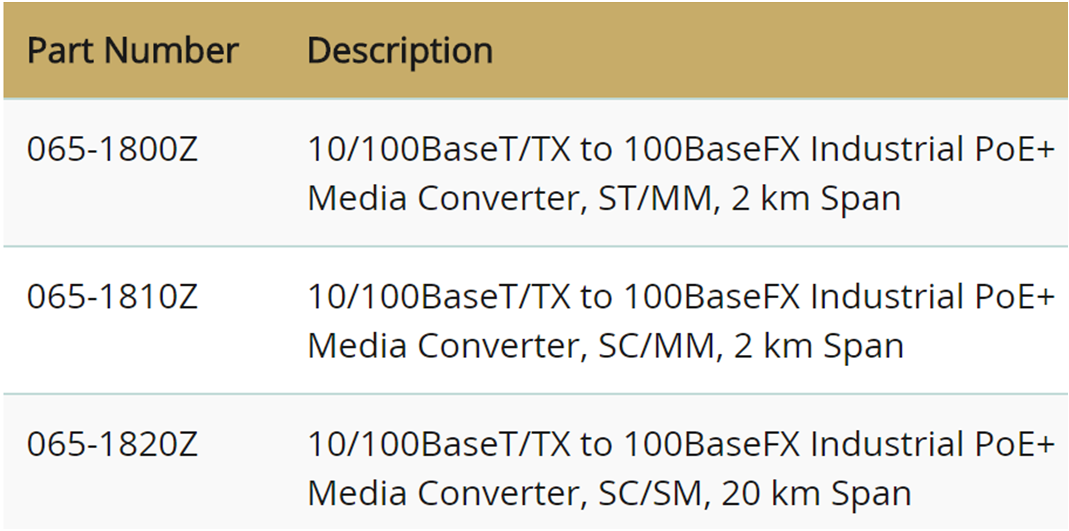The height and width of the screenshot is (531, 1069).
Task: Click 'Media Converter' in the second row
Action: point(448,346)
